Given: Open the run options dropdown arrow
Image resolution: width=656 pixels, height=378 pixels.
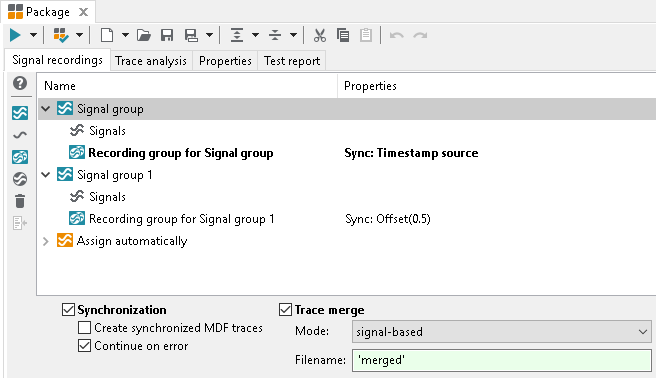Looking at the screenshot, I should (x=33, y=35).
